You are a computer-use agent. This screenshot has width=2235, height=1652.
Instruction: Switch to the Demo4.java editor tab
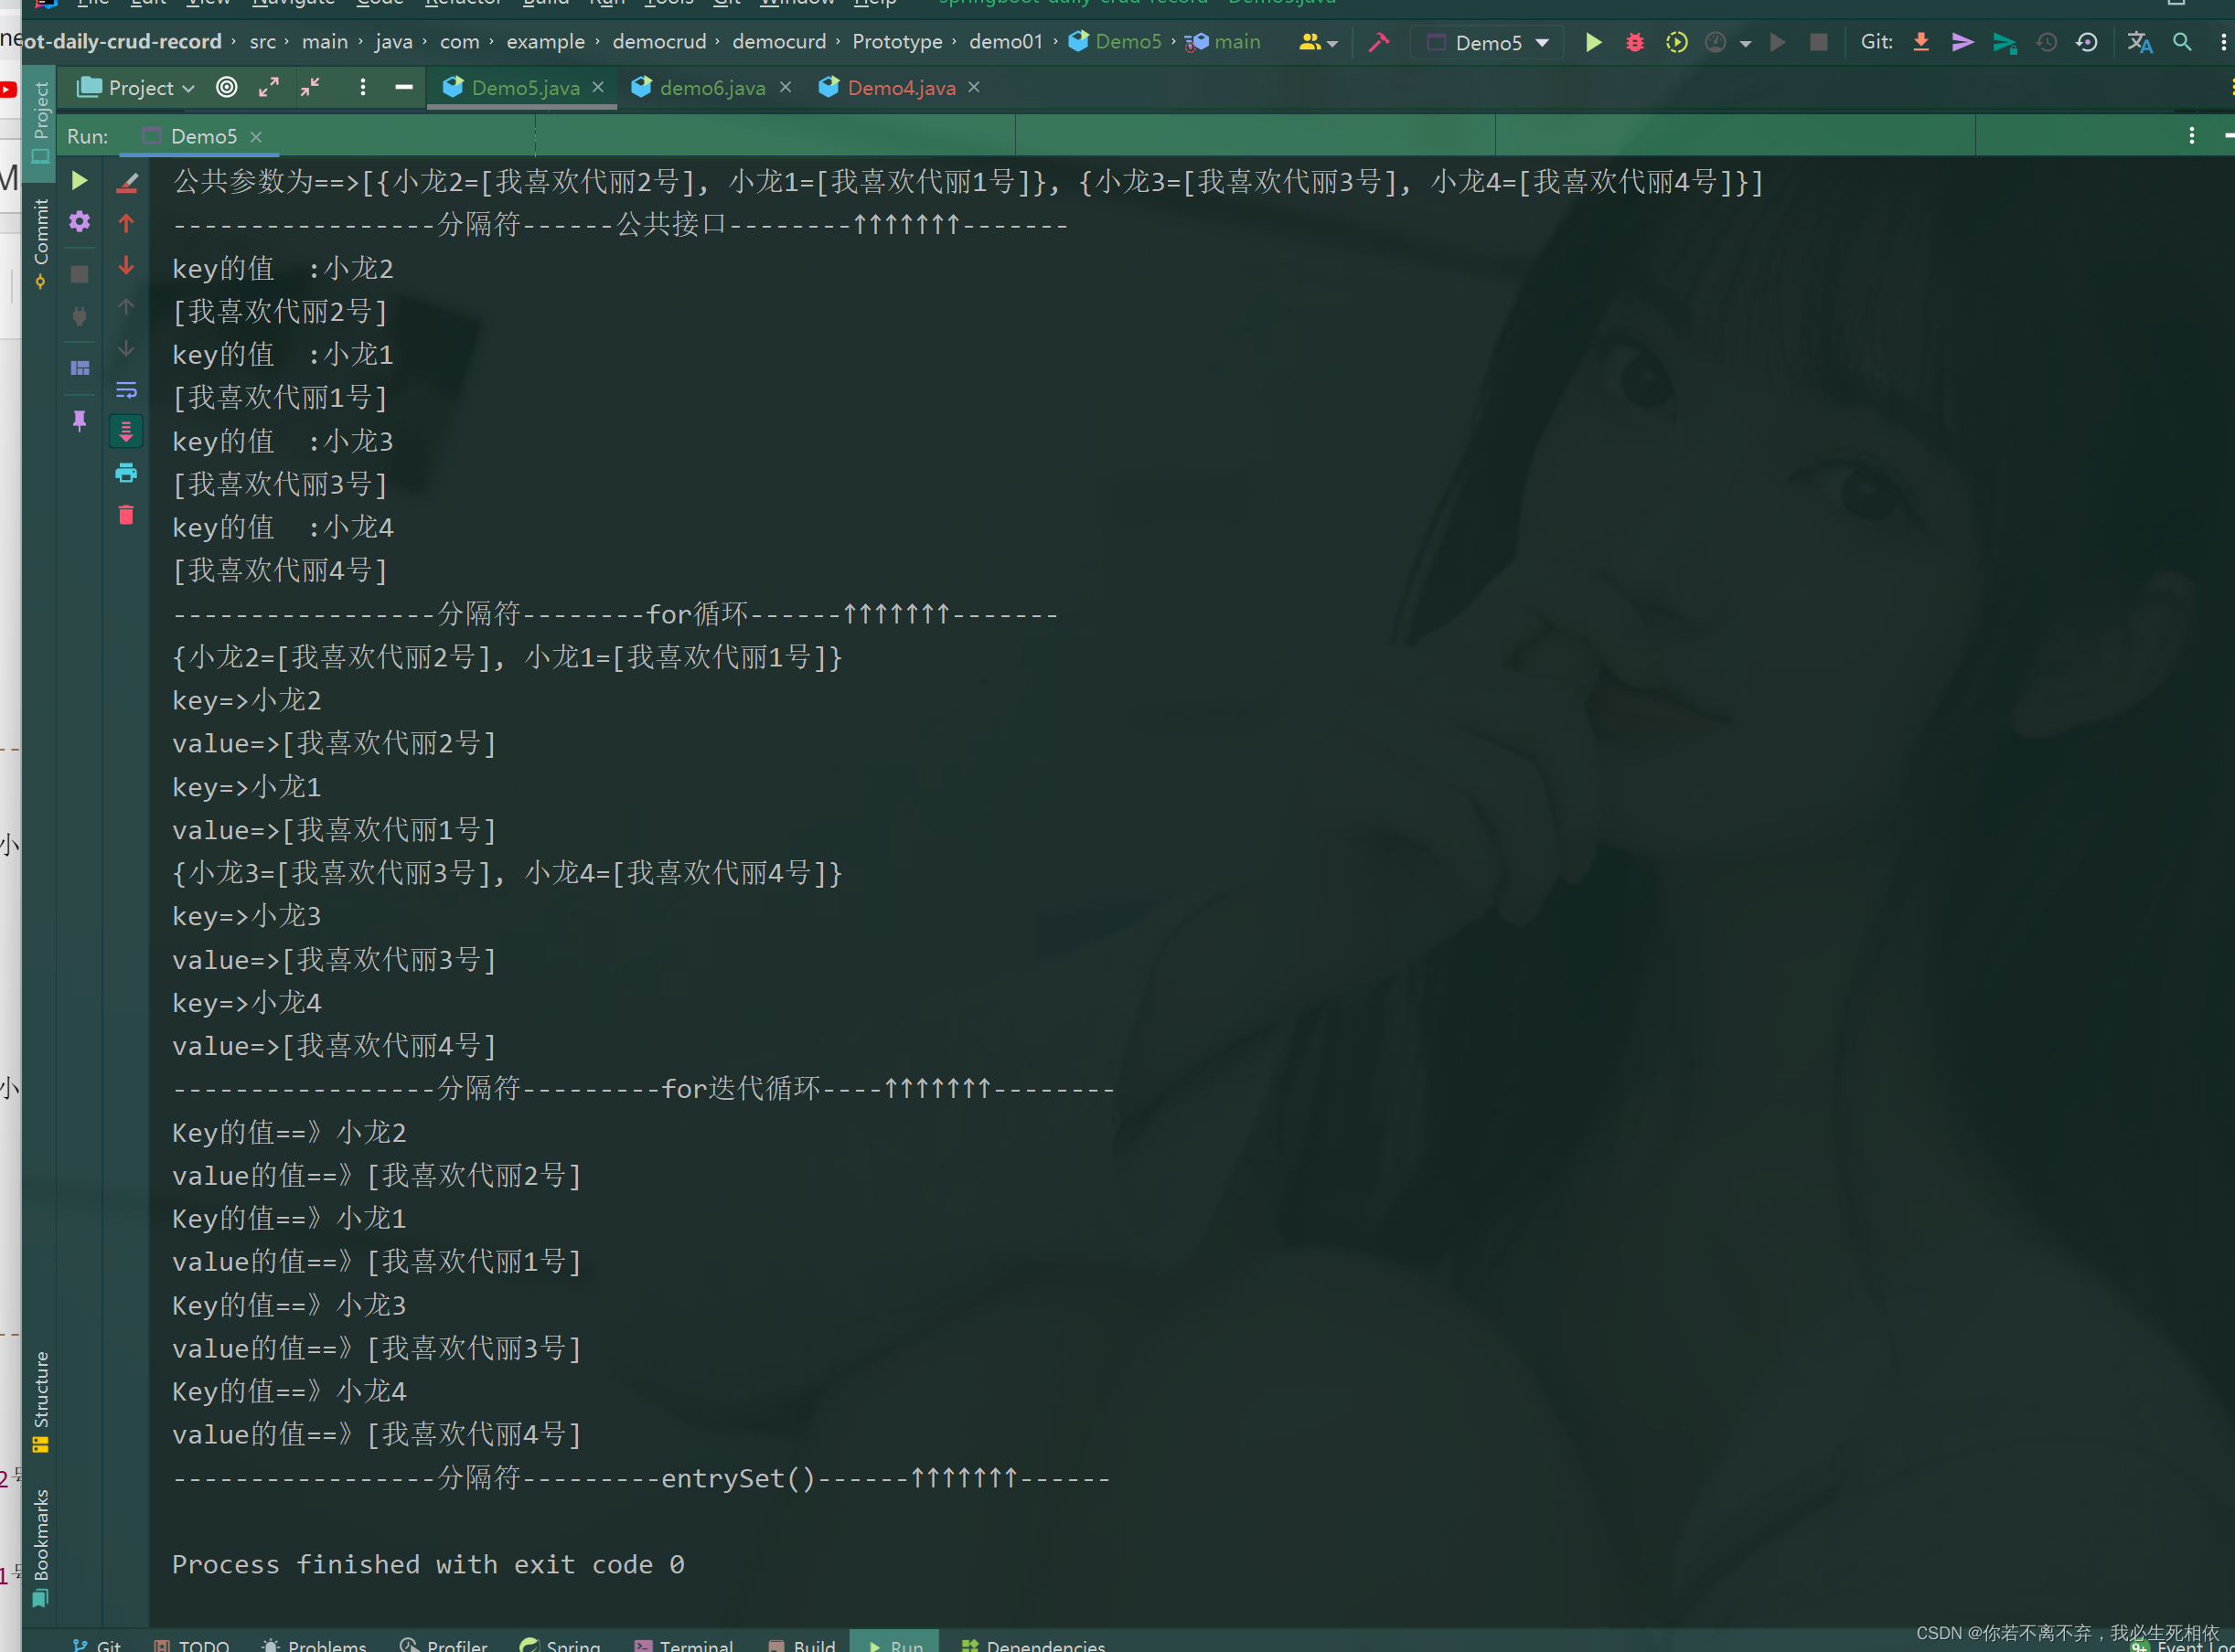(x=900, y=88)
